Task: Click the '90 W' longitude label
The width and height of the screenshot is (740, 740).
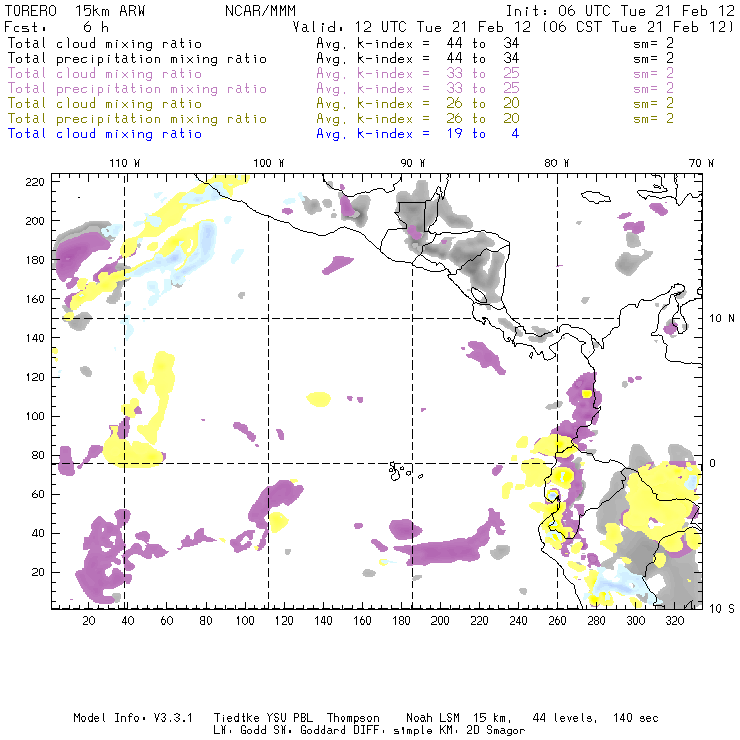Action: (413, 163)
